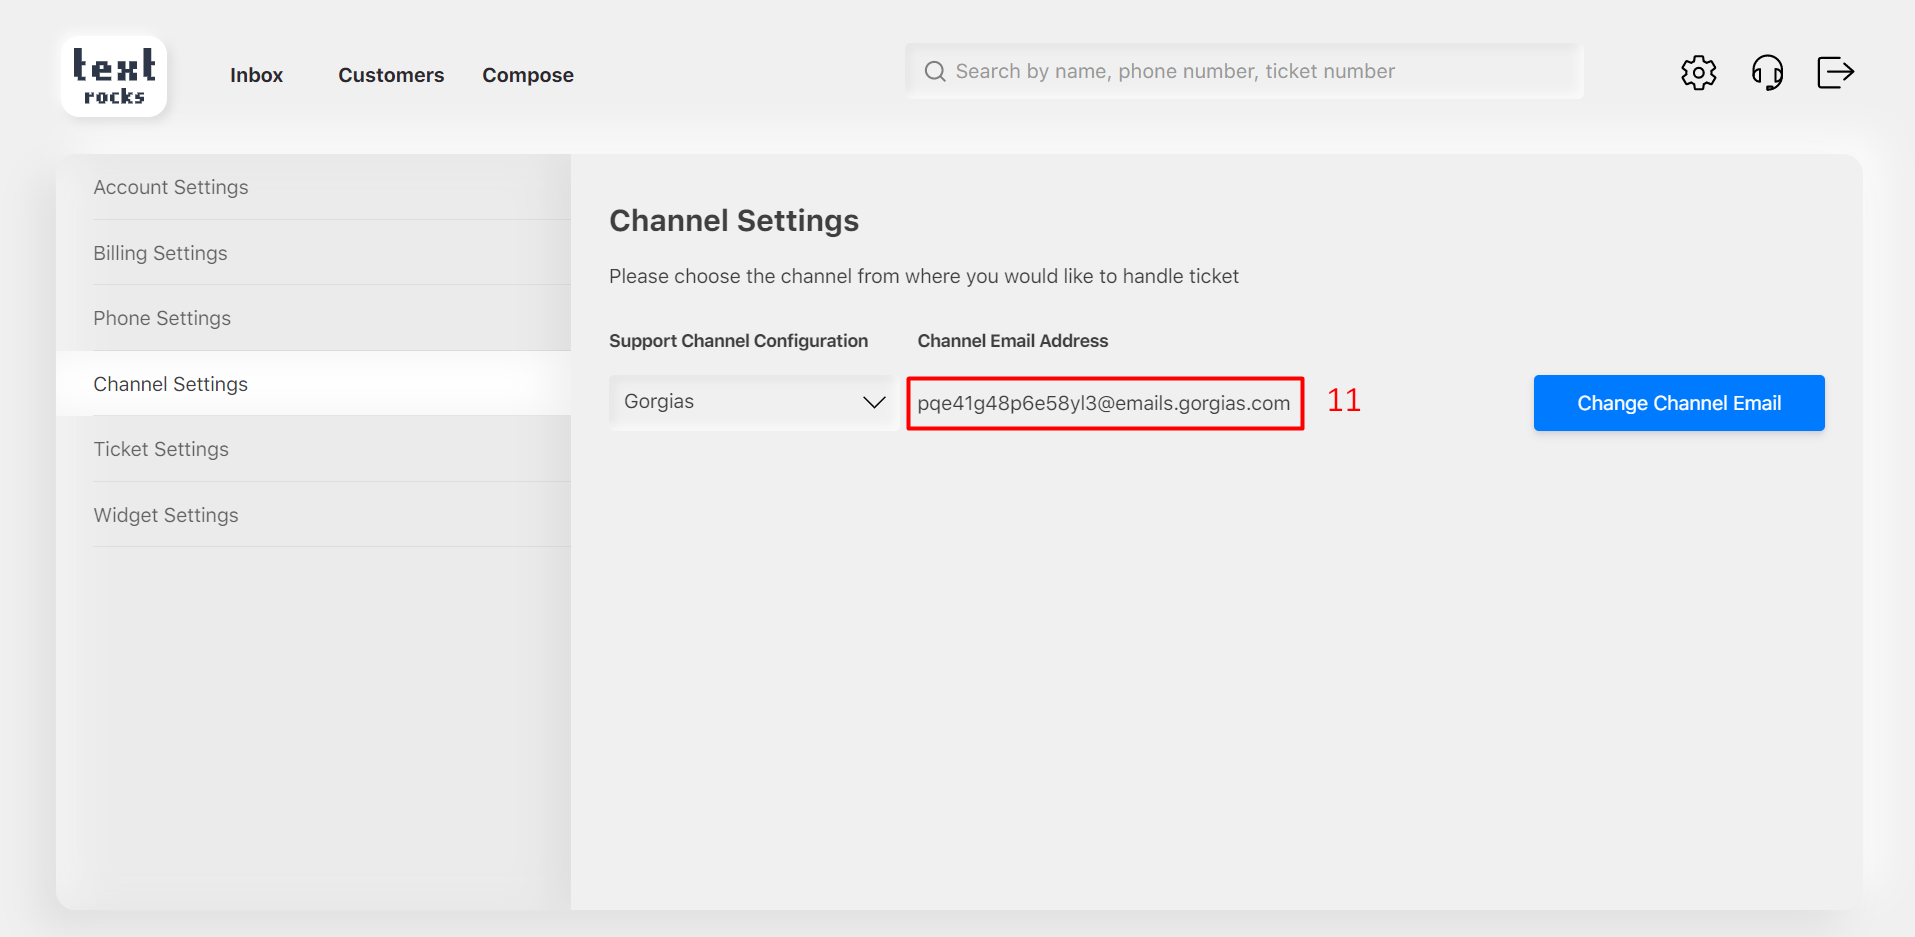This screenshot has height=937, width=1915.
Task: Open settings via the gear icon
Action: pyautogui.click(x=1698, y=72)
